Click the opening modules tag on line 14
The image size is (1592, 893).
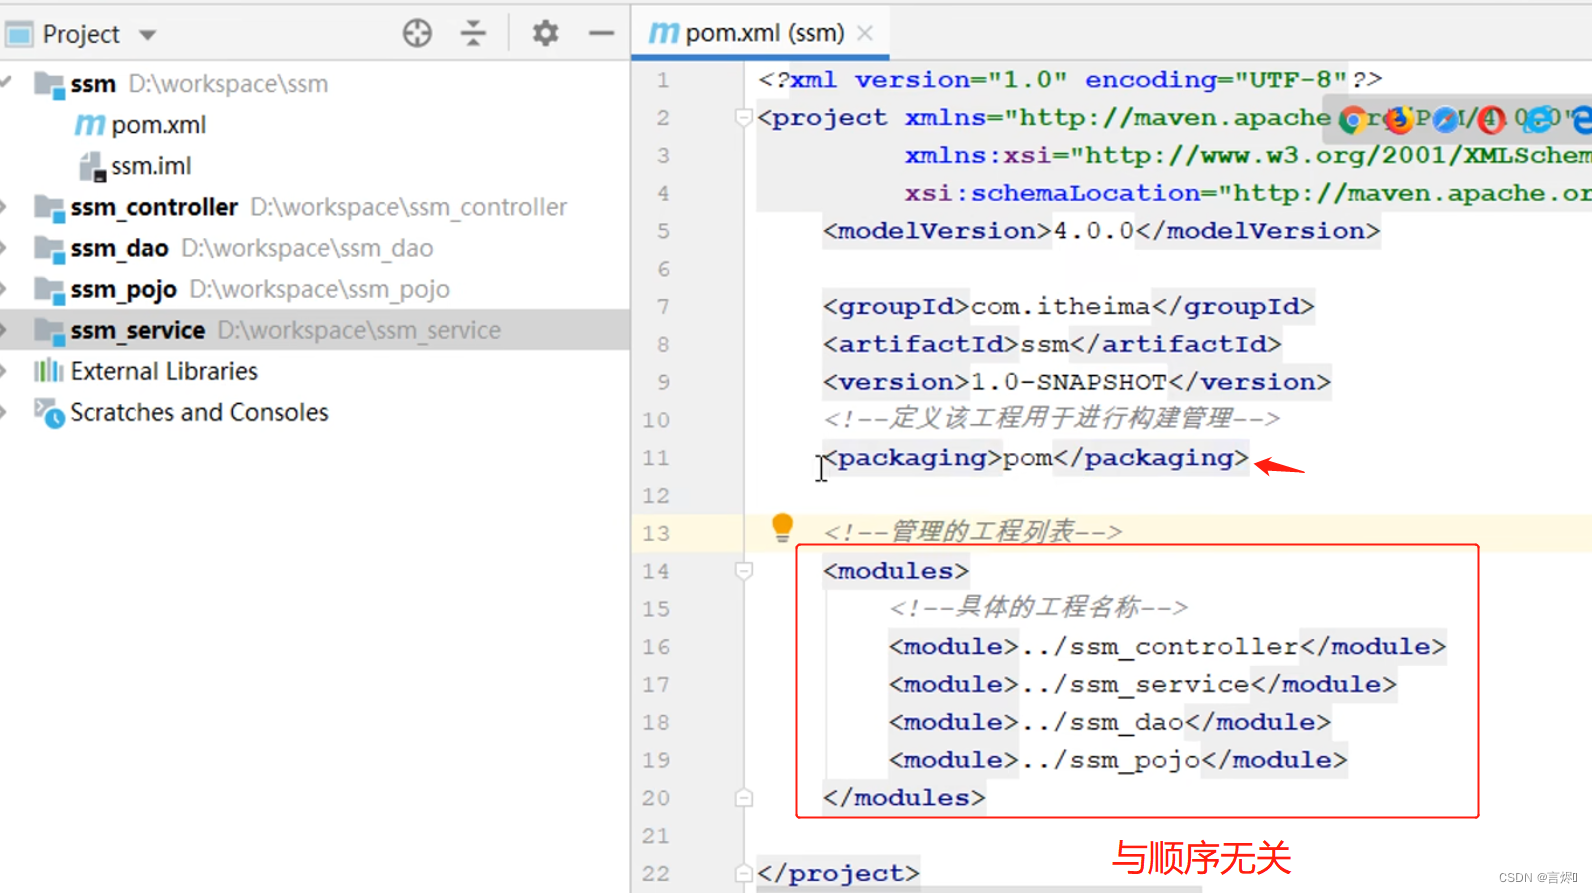pos(896,571)
